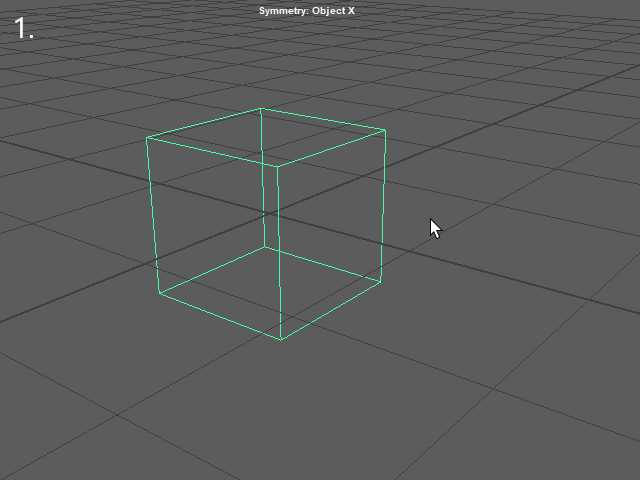
Task: Select the top face's front-right edge
Action: pyautogui.click(x=331, y=148)
